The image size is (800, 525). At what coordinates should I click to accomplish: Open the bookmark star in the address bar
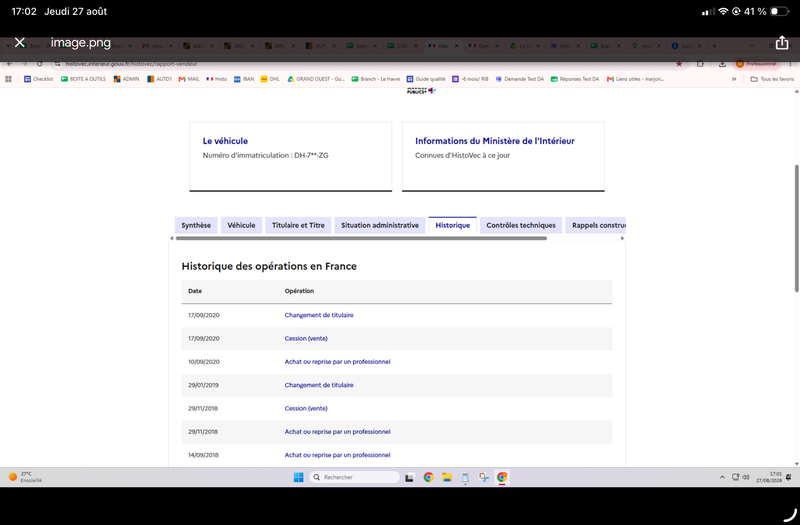pos(679,64)
